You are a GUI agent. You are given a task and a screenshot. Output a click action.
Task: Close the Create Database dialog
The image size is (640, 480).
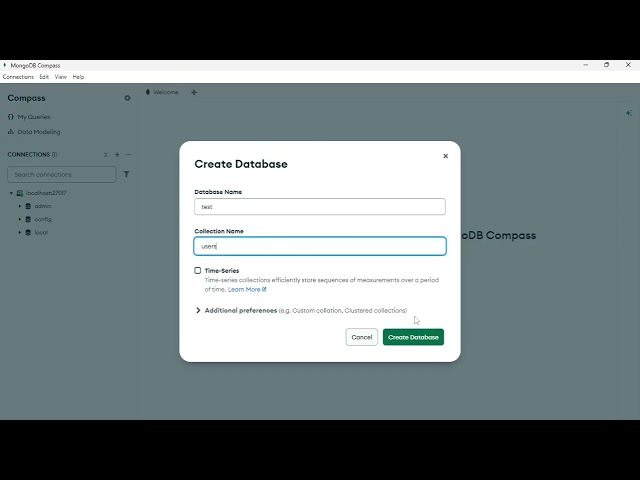pyautogui.click(x=445, y=156)
